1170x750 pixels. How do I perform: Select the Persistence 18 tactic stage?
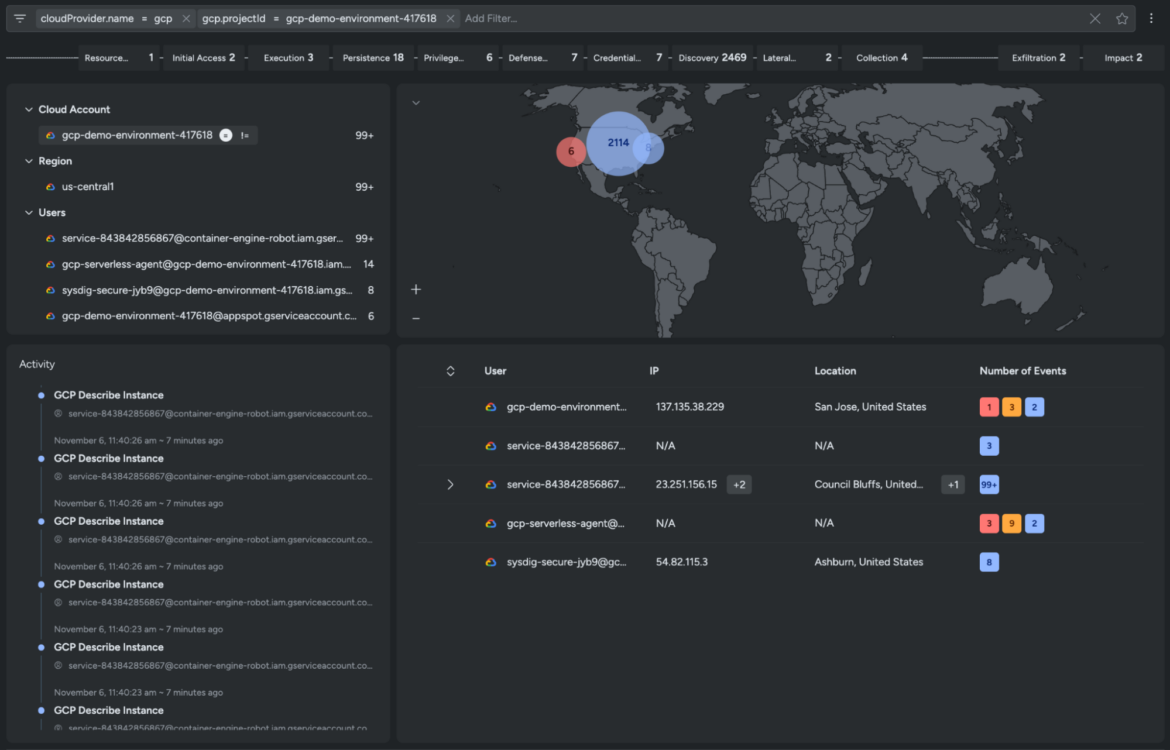click(x=373, y=57)
